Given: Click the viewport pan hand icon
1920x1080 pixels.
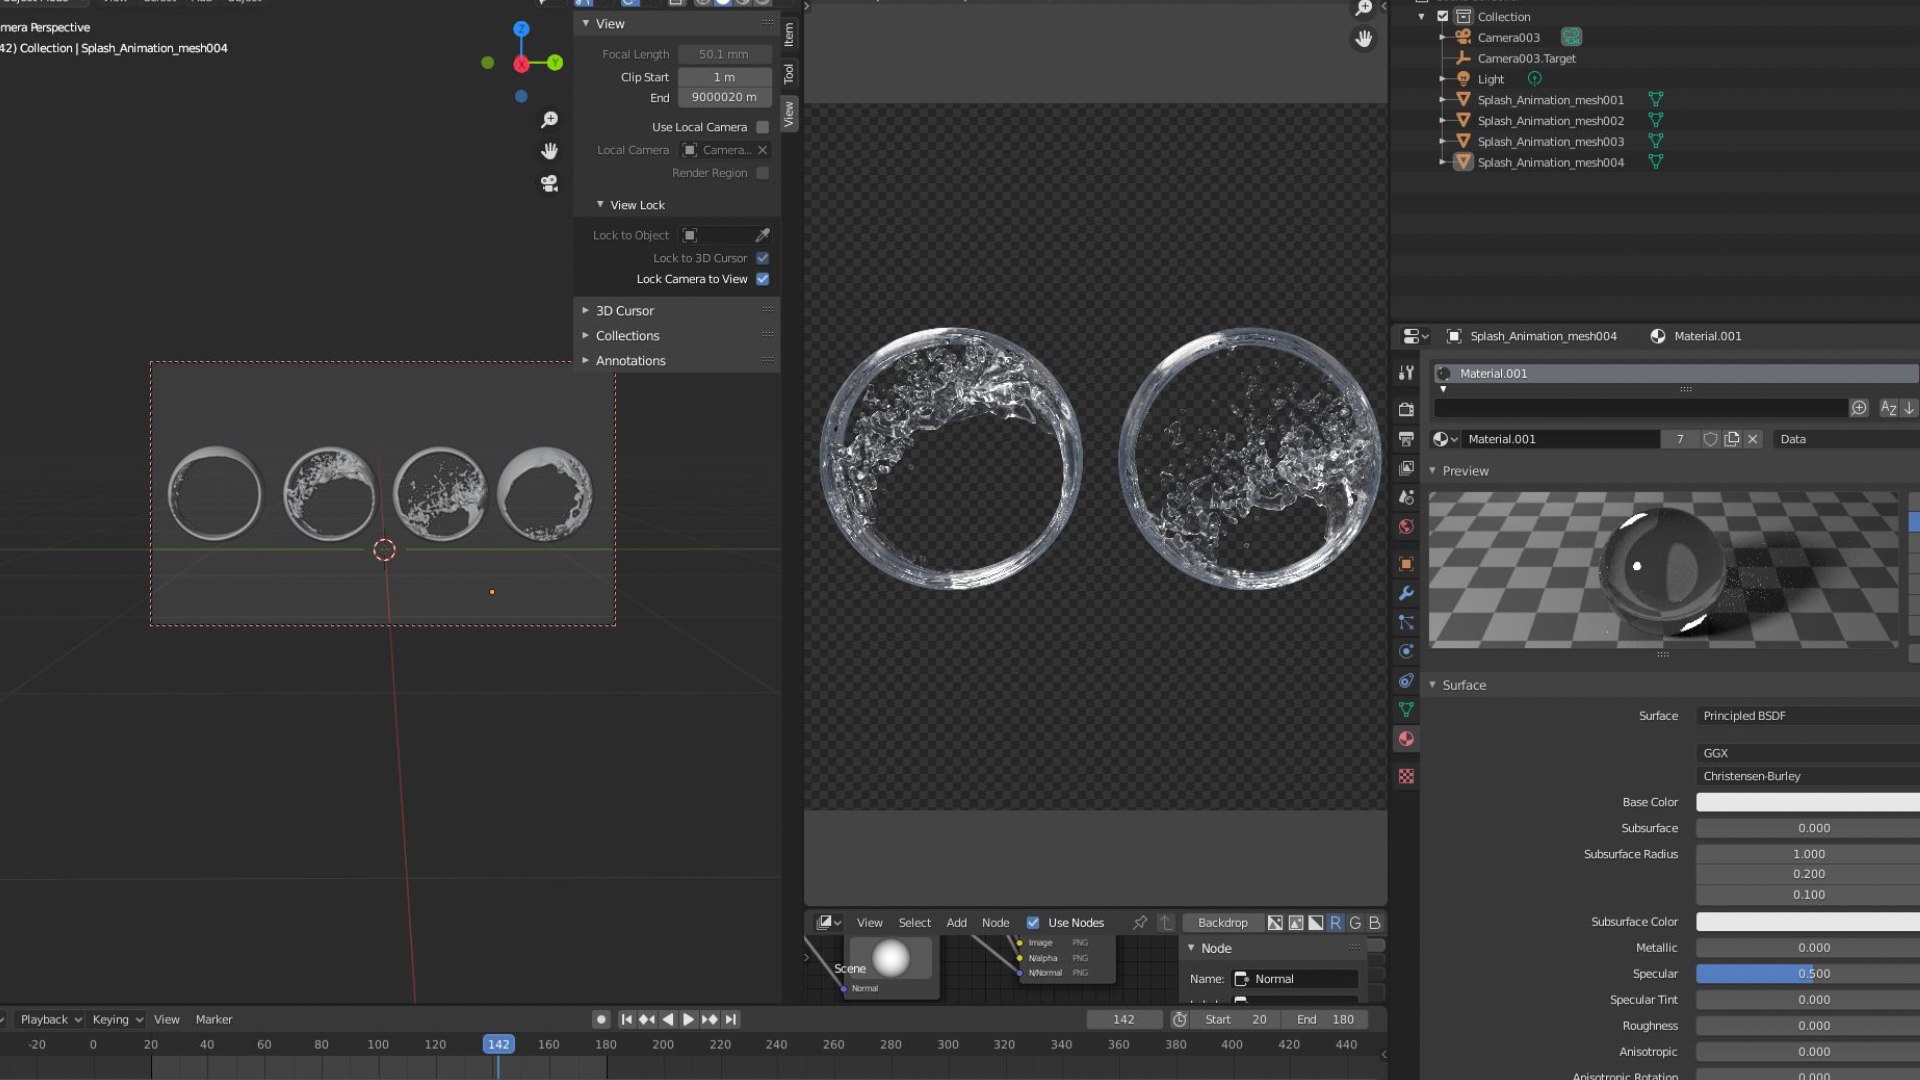Looking at the screenshot, I should point(549,151).
